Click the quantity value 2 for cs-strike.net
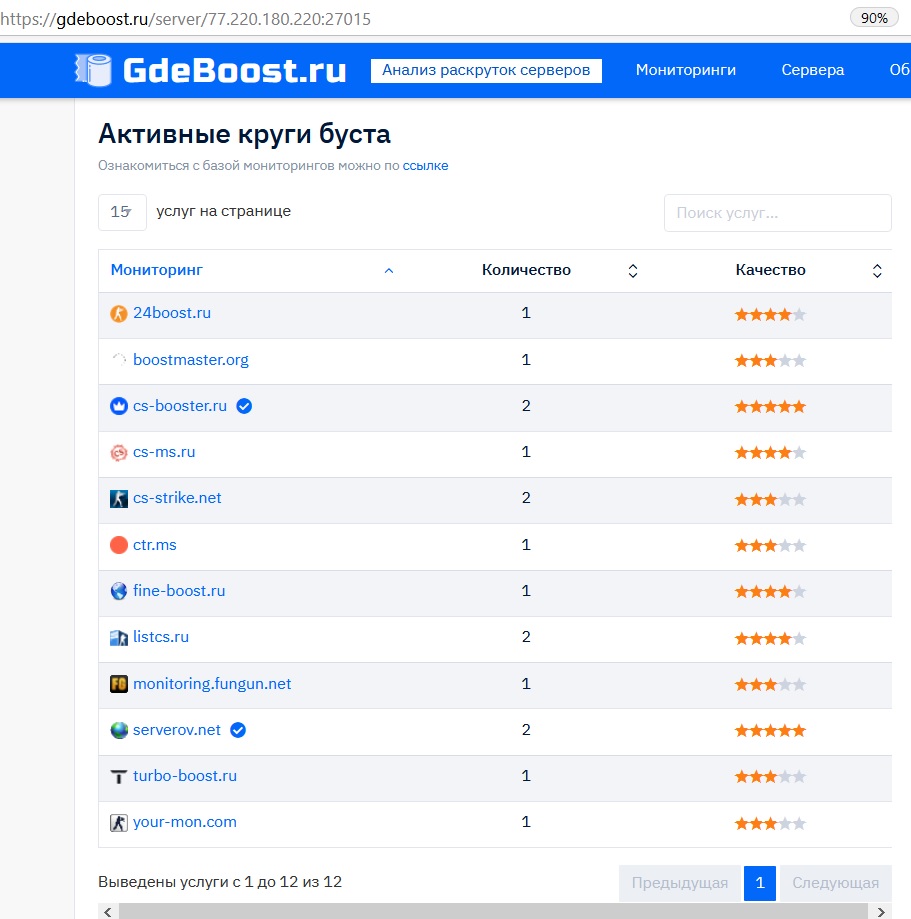 pyautogui.click(x=526, y=498)
